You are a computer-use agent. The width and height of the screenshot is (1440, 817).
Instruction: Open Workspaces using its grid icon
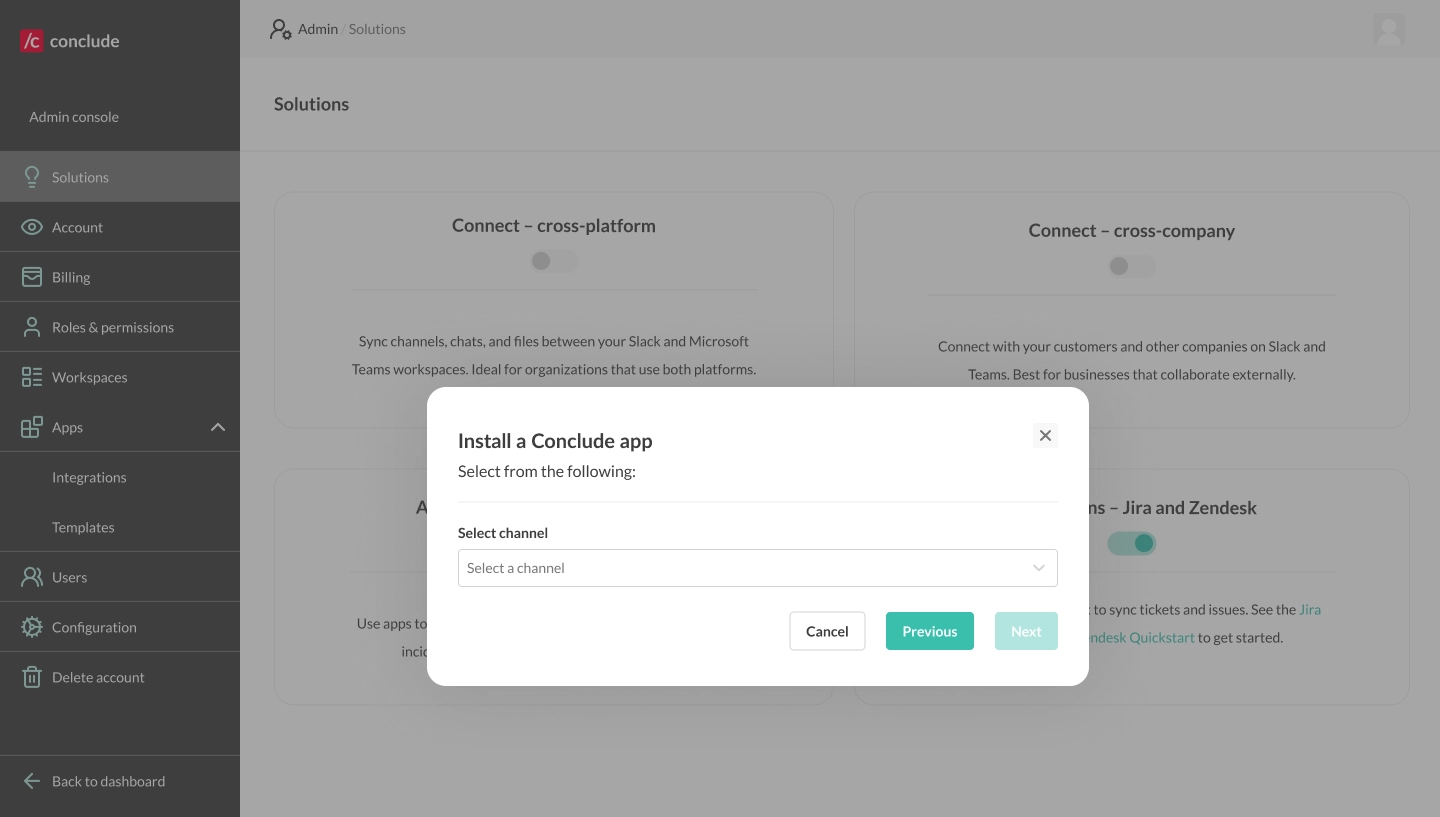tap(32, 377)
